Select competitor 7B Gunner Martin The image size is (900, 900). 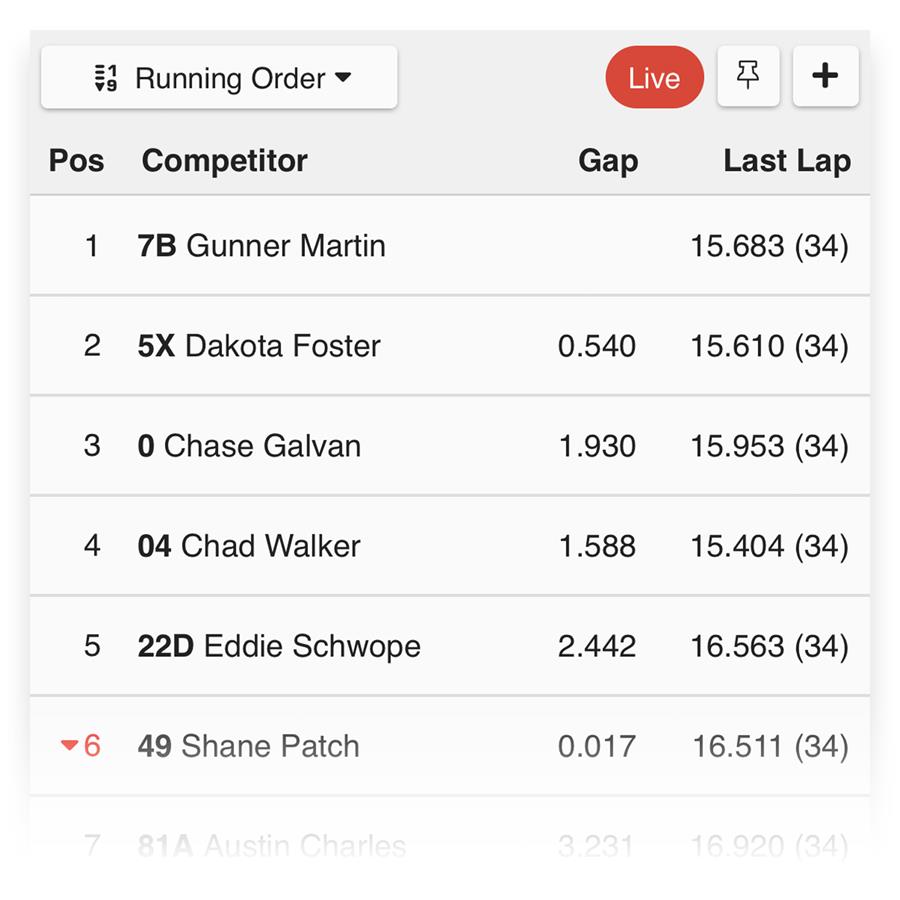(450, 246)
